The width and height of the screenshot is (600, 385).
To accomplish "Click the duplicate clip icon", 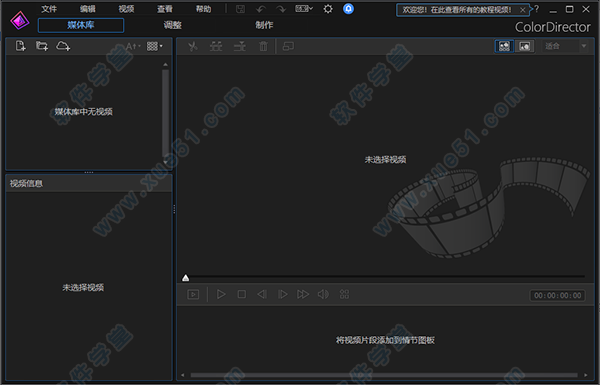I will click(288, 46).
